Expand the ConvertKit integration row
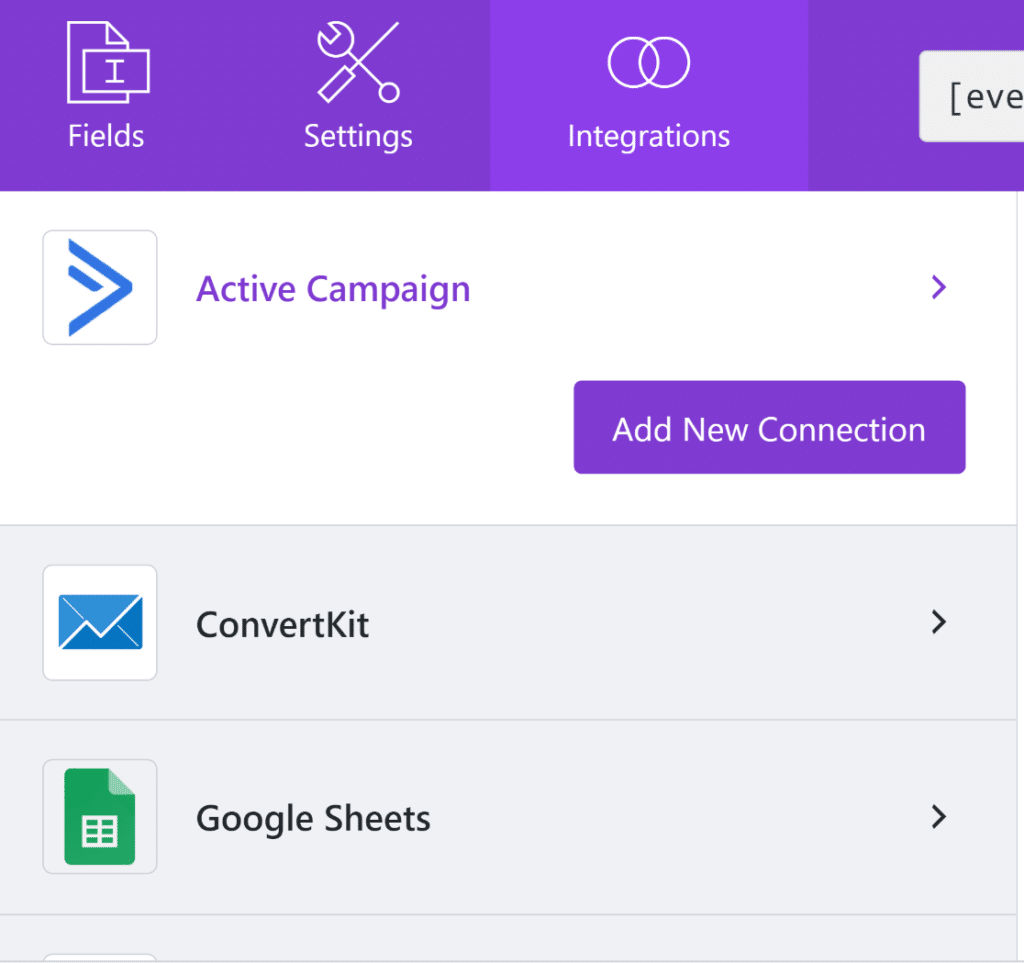1024x963 pixels. click(938, 622)
